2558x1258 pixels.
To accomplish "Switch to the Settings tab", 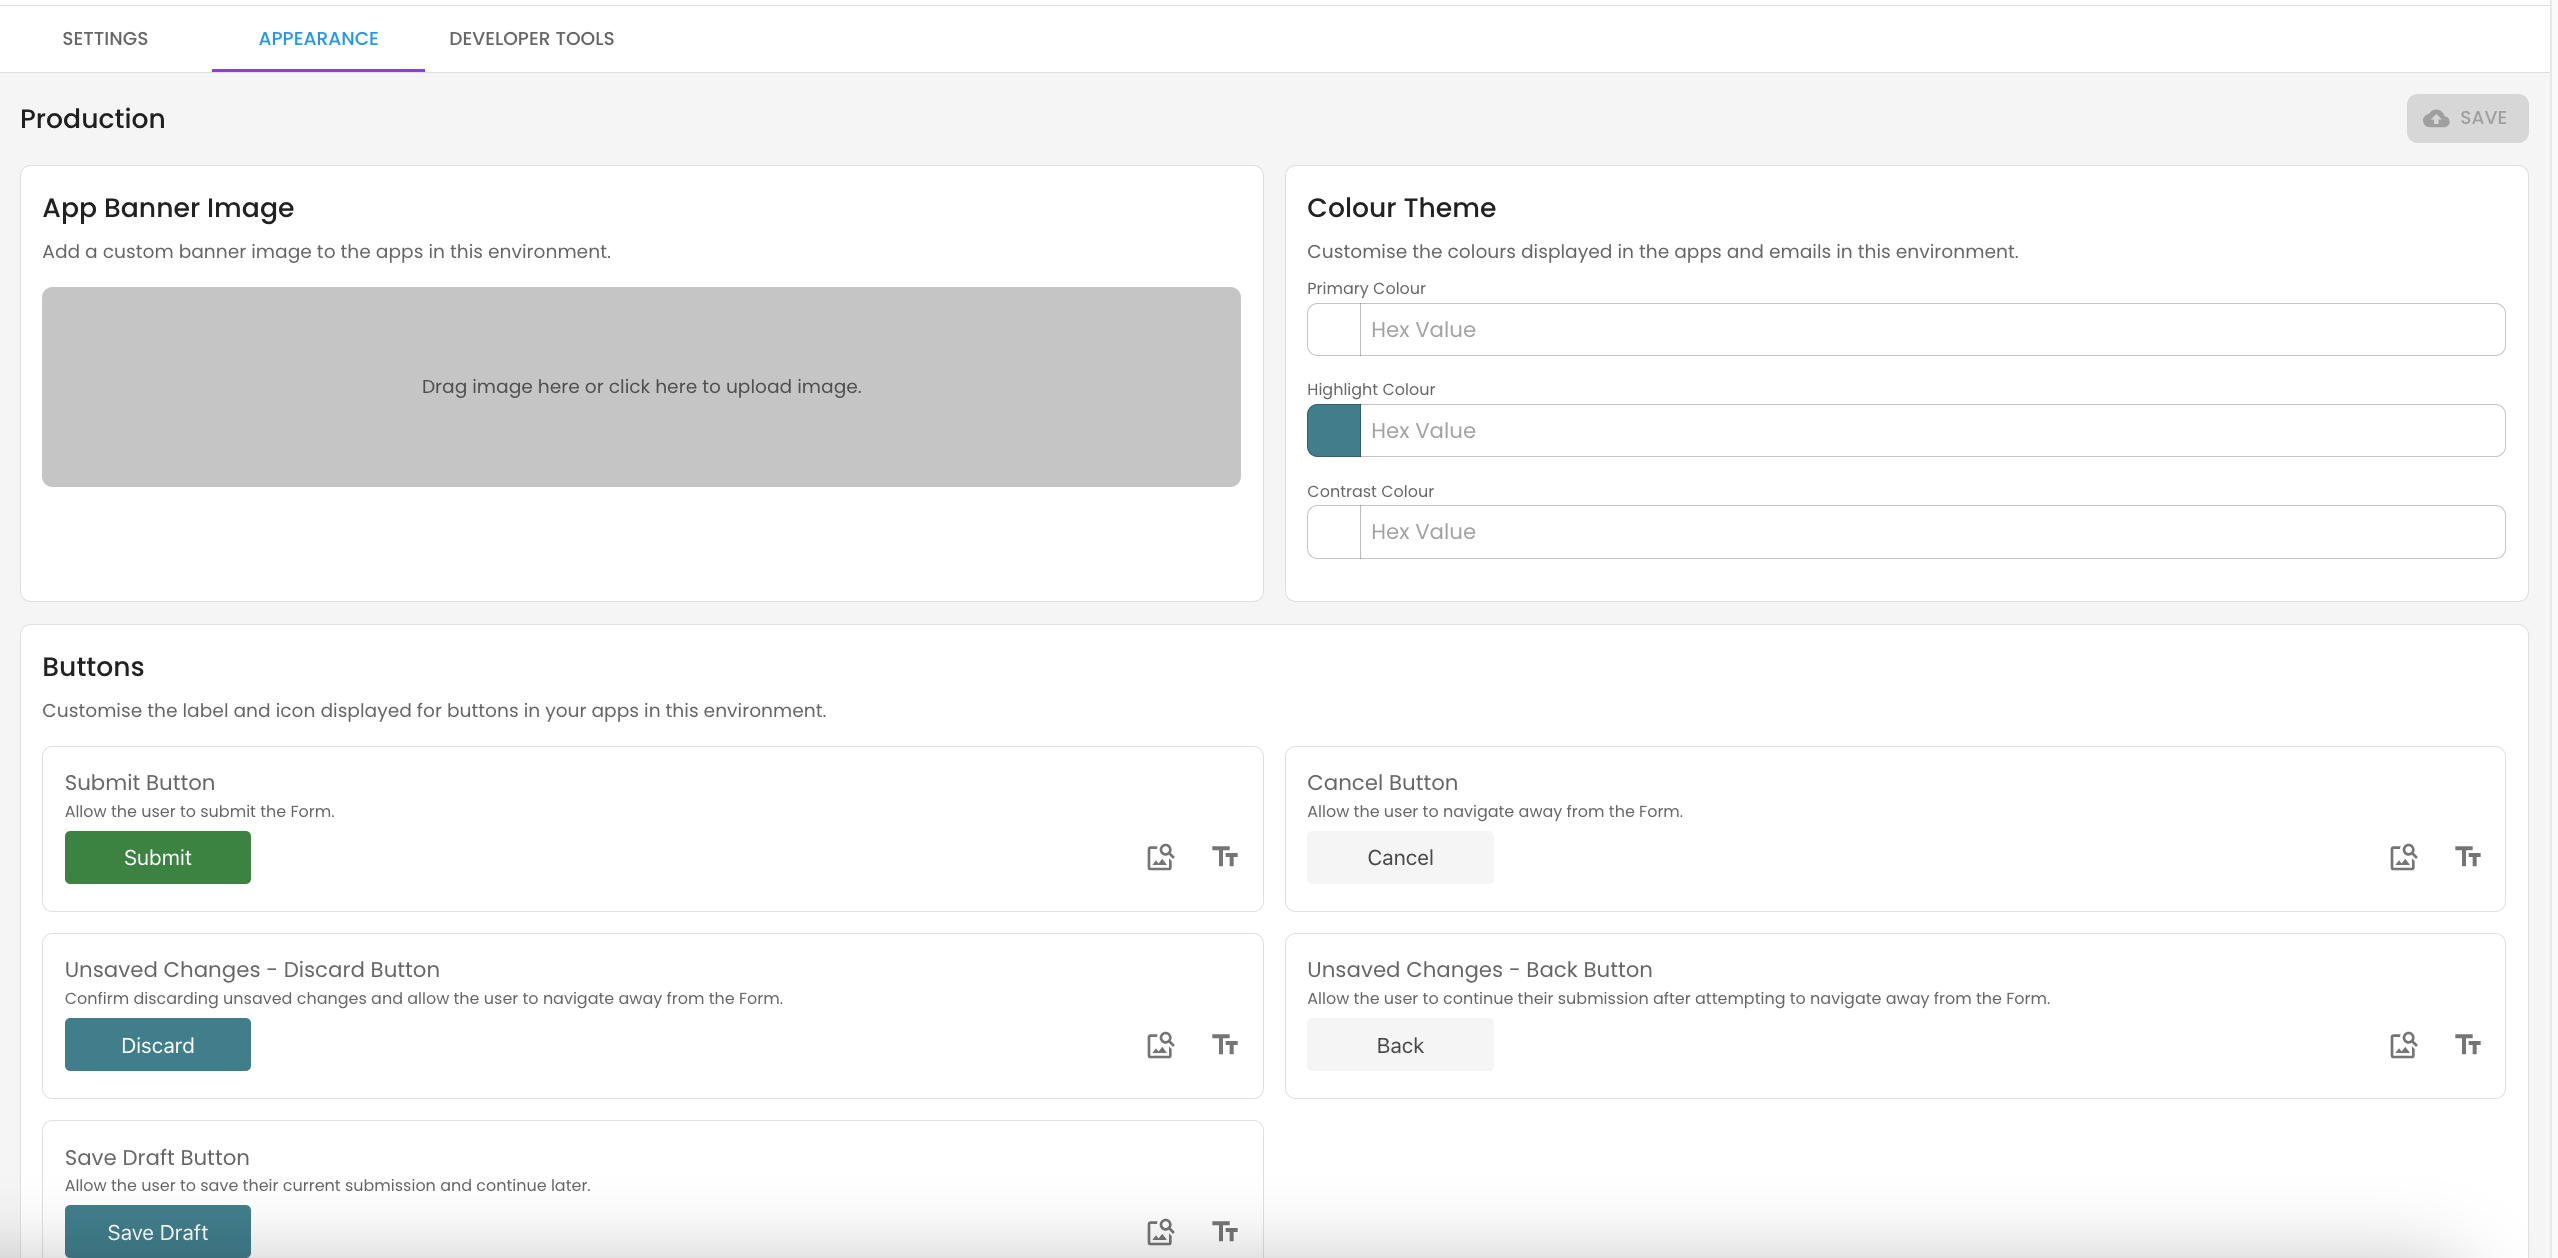I will [x=105, y=39].
